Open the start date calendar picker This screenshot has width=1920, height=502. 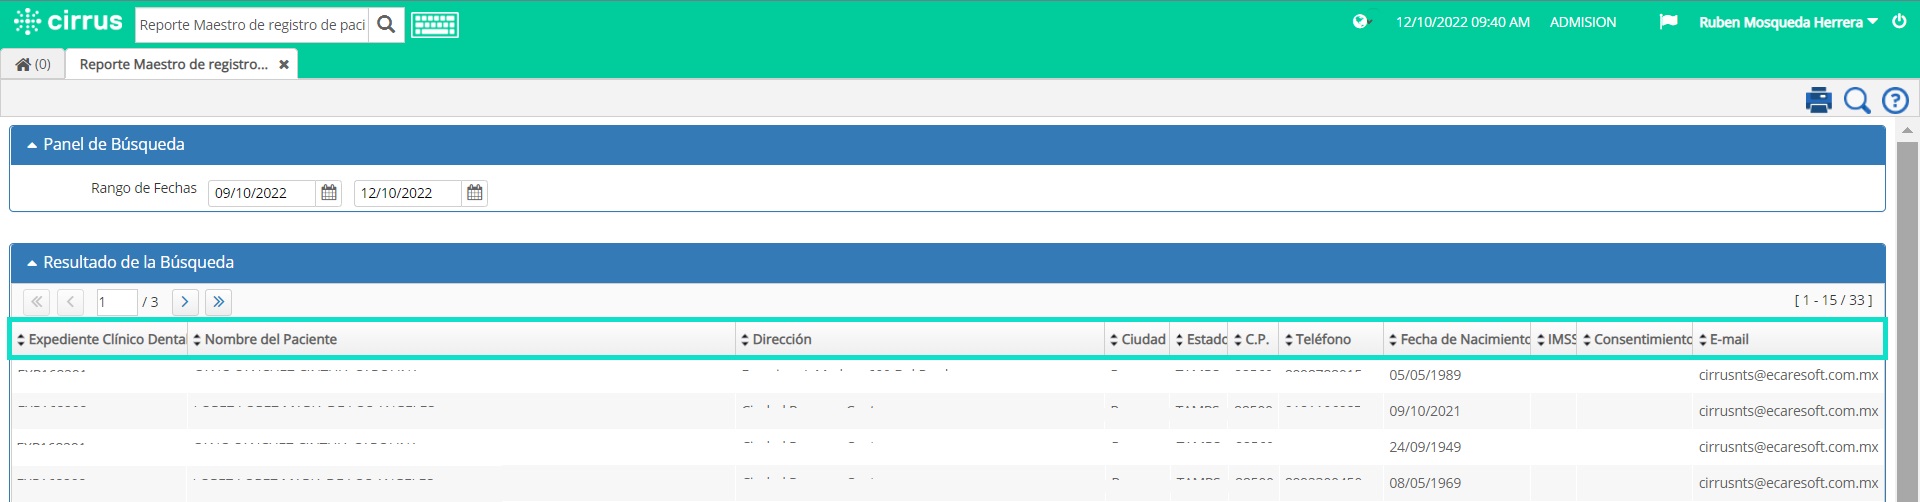(x=329, y=193)
